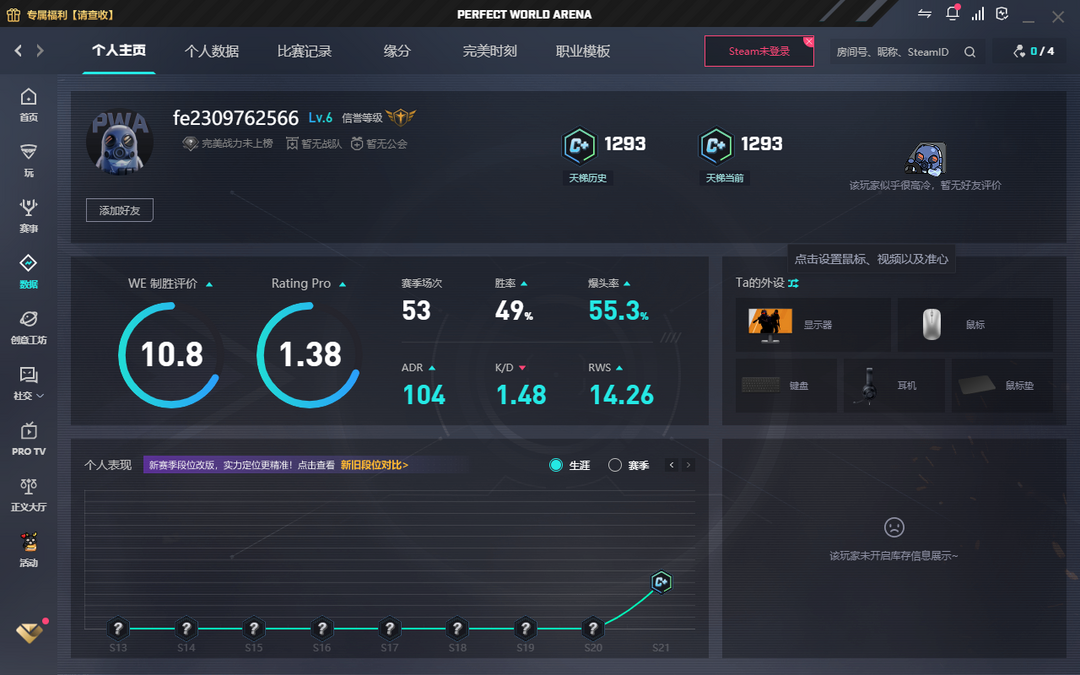The height and width of the screenshot is (675, 1080).
Task: Expand the 社交 social sidebar menu
Action: click(x=28, y=381)
